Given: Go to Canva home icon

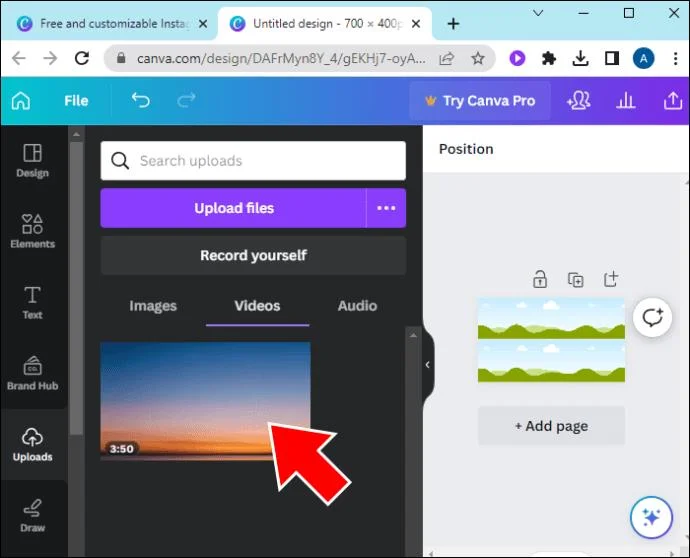Looking at the screenshot, I should point(21,101).
